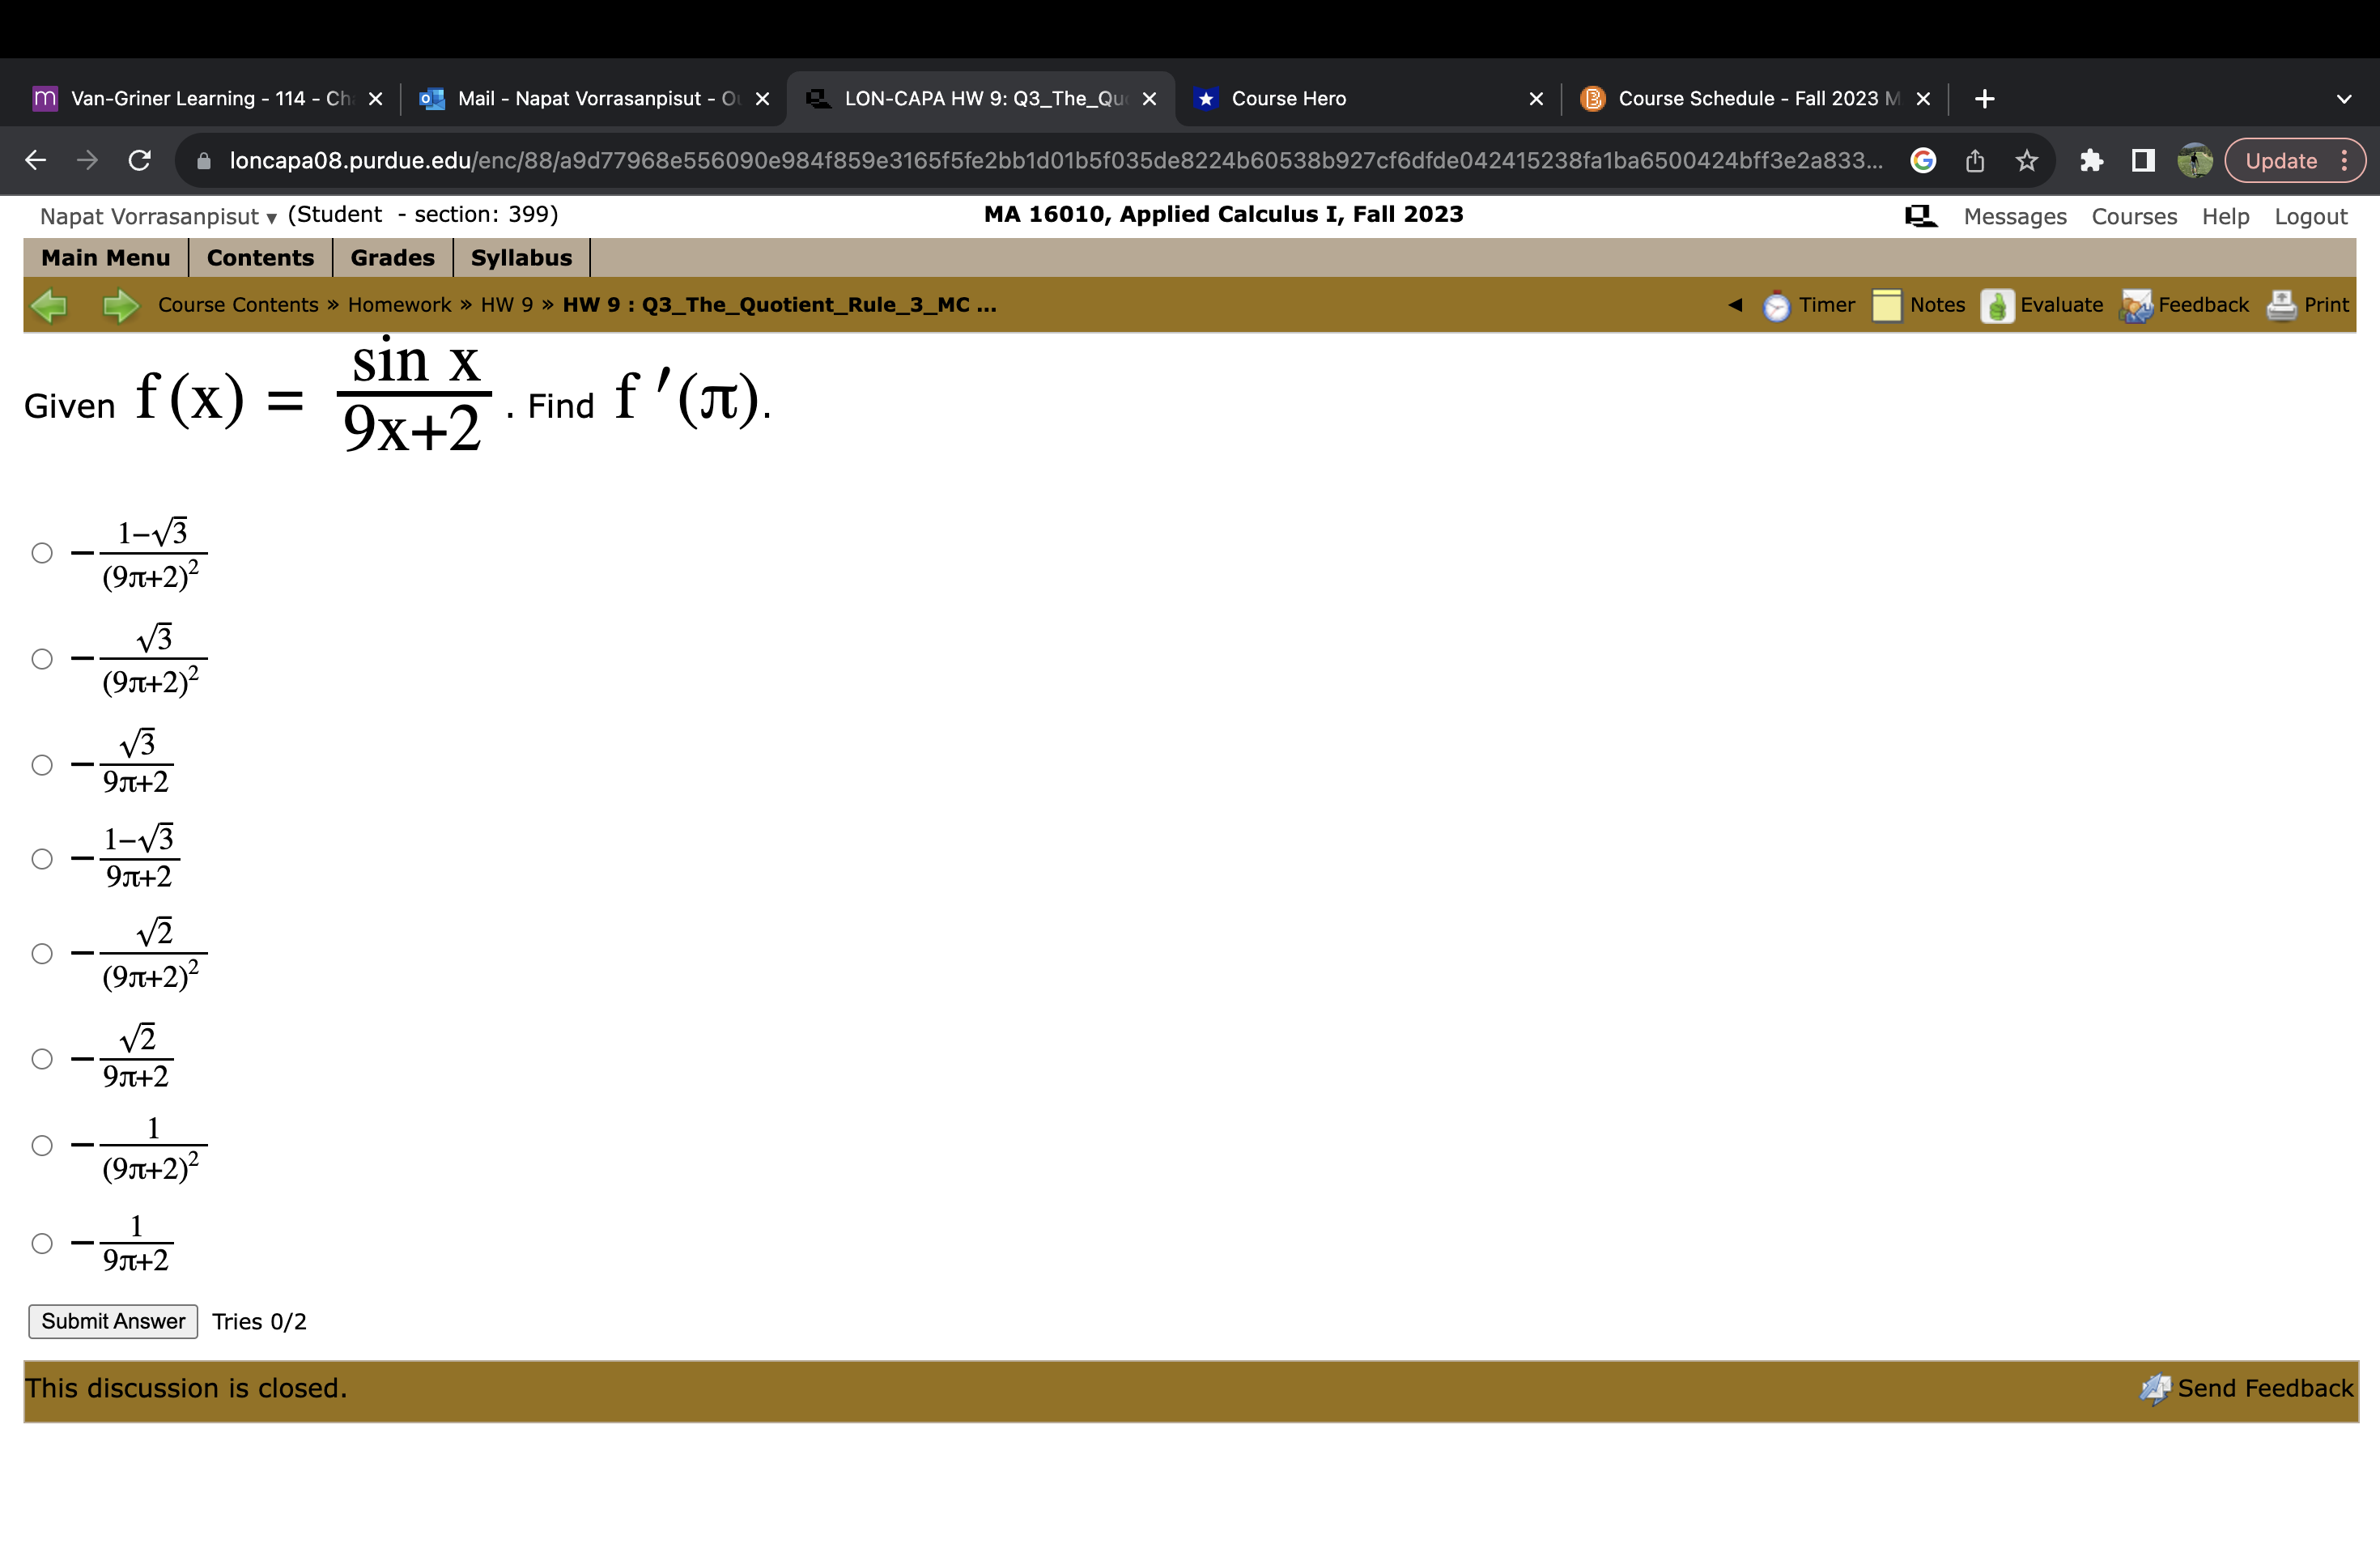Click the green next-resource arrow icon

click(121, 306)
